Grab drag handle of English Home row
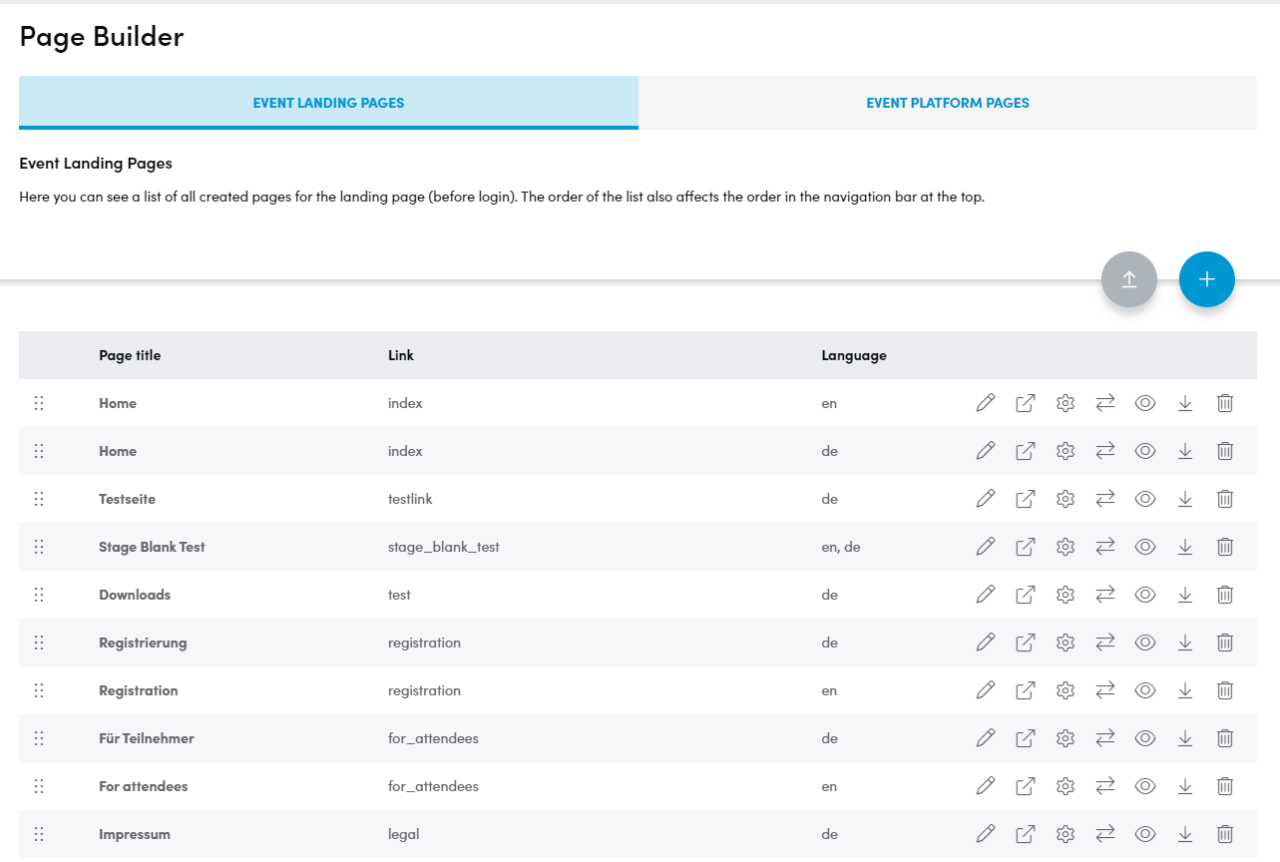This screenshot has width=1280, height=862. pos(39,403)
